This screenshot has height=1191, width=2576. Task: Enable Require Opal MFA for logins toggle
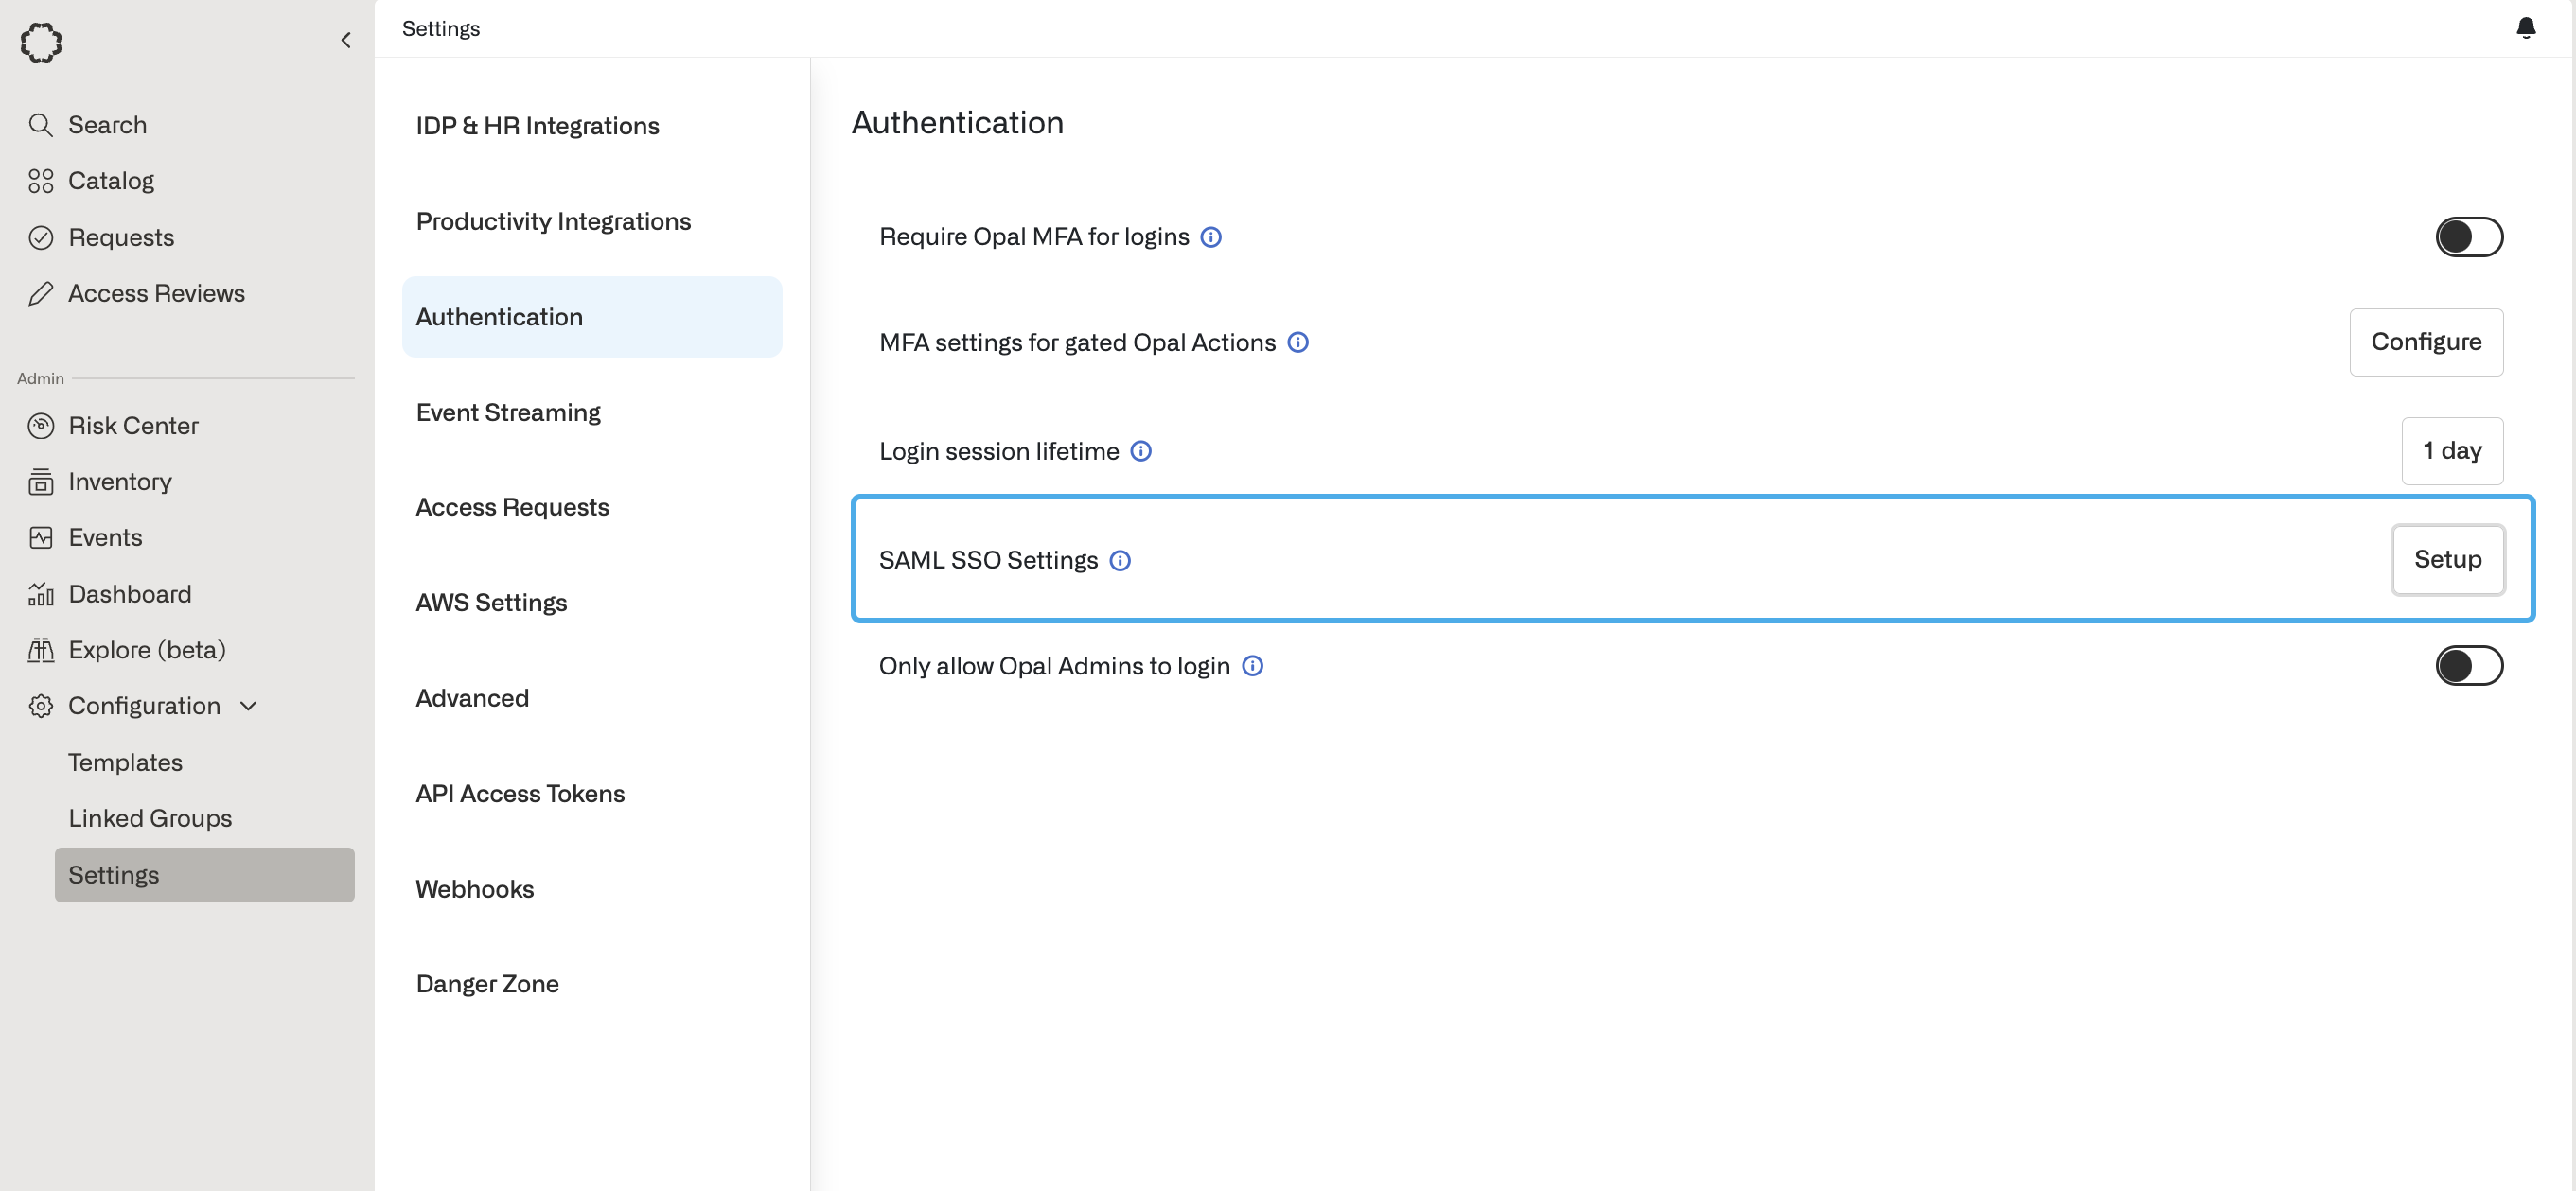tap(2468, 237)
